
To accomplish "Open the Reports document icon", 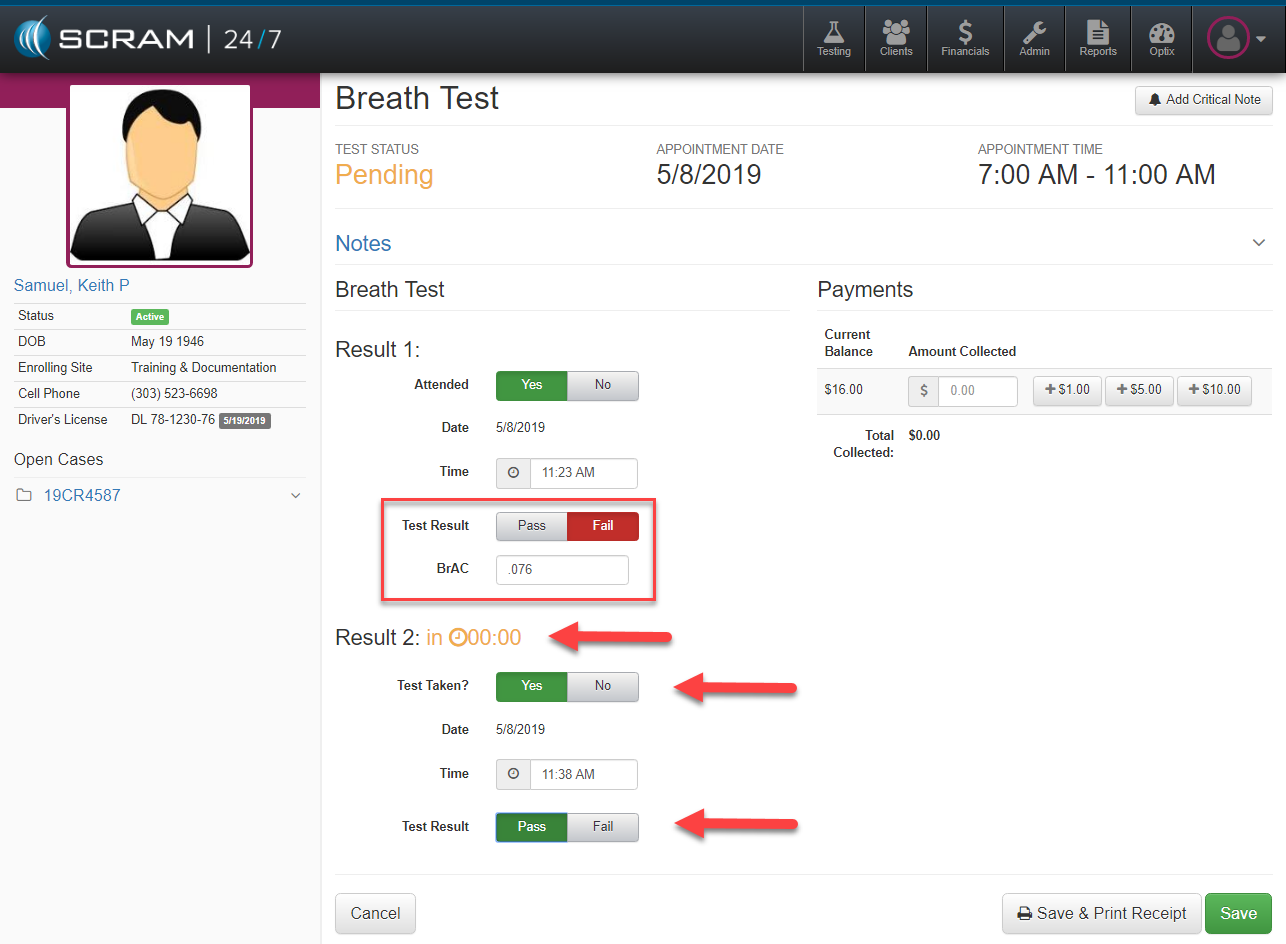I will coord(1097,39).
